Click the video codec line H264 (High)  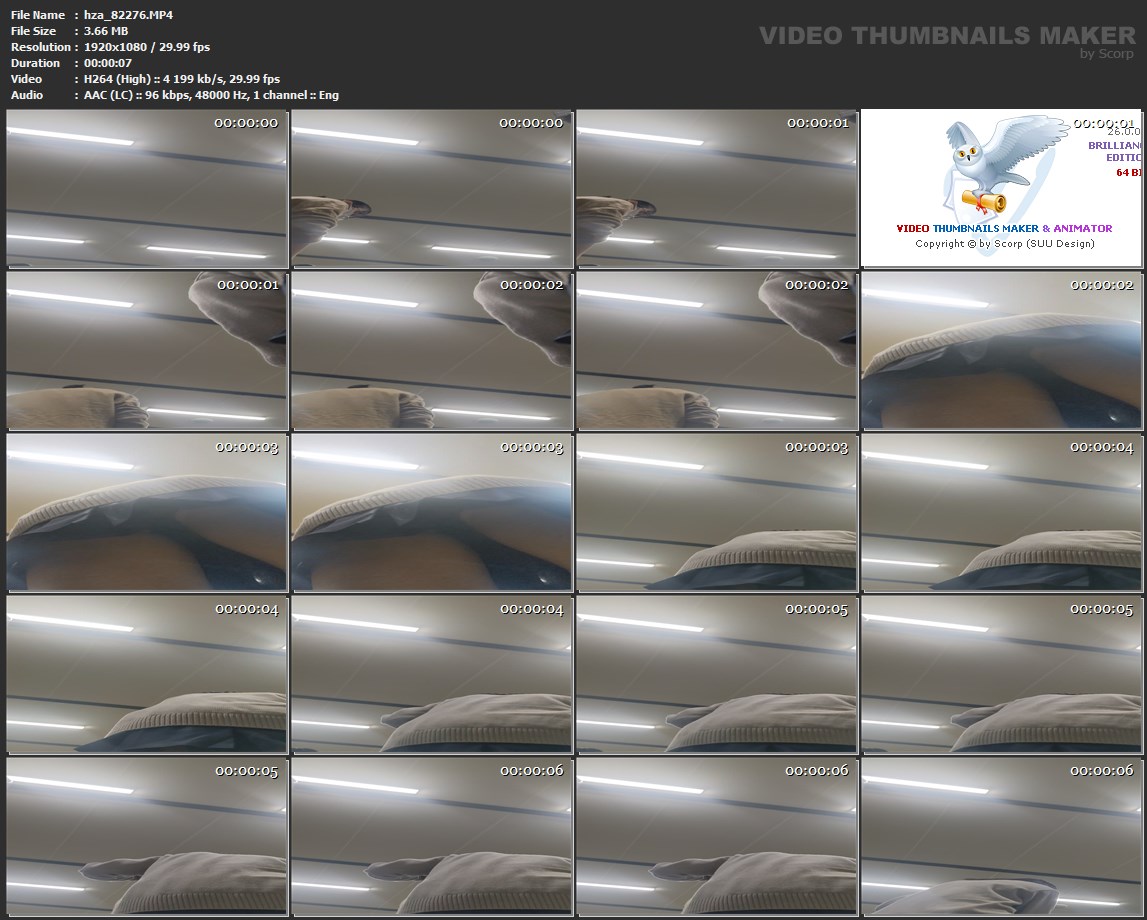182,79
